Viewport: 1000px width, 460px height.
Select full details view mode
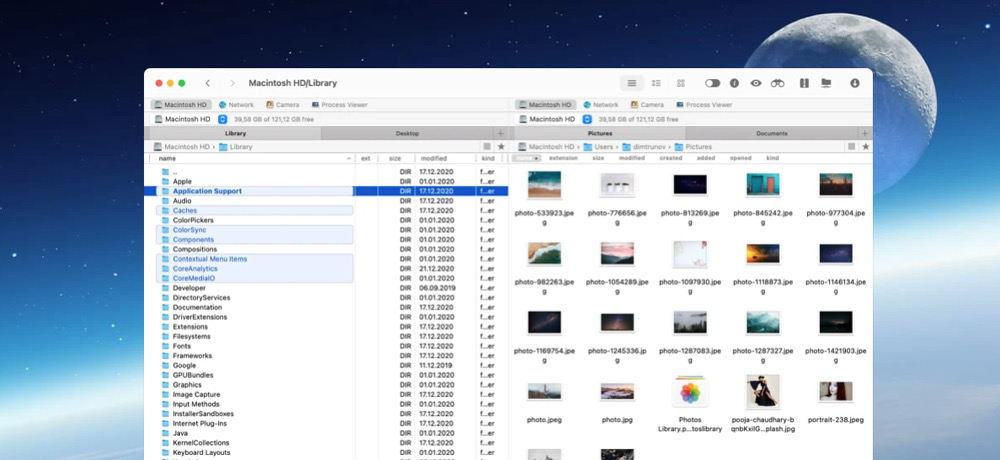click(632, 83)
